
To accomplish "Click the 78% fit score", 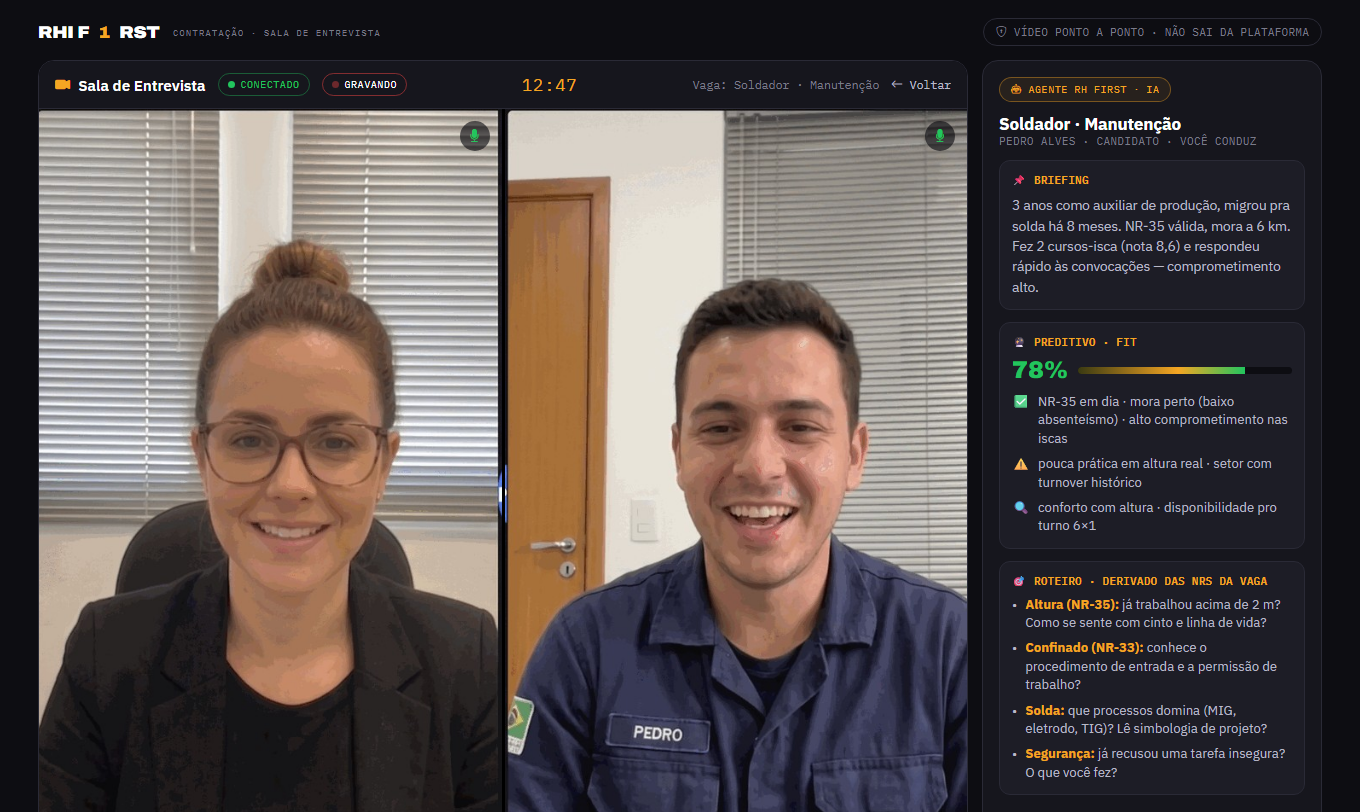I will click(1040, 370).
